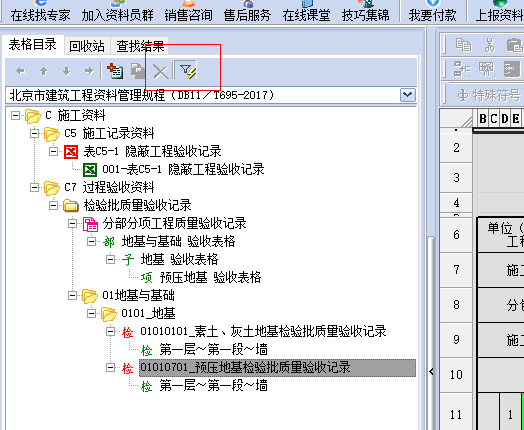Image resolution: width=524 pixels, height=430 pixels.
Task: Select 预压地基 验收表格 tree item
Action: click(210, 277)
